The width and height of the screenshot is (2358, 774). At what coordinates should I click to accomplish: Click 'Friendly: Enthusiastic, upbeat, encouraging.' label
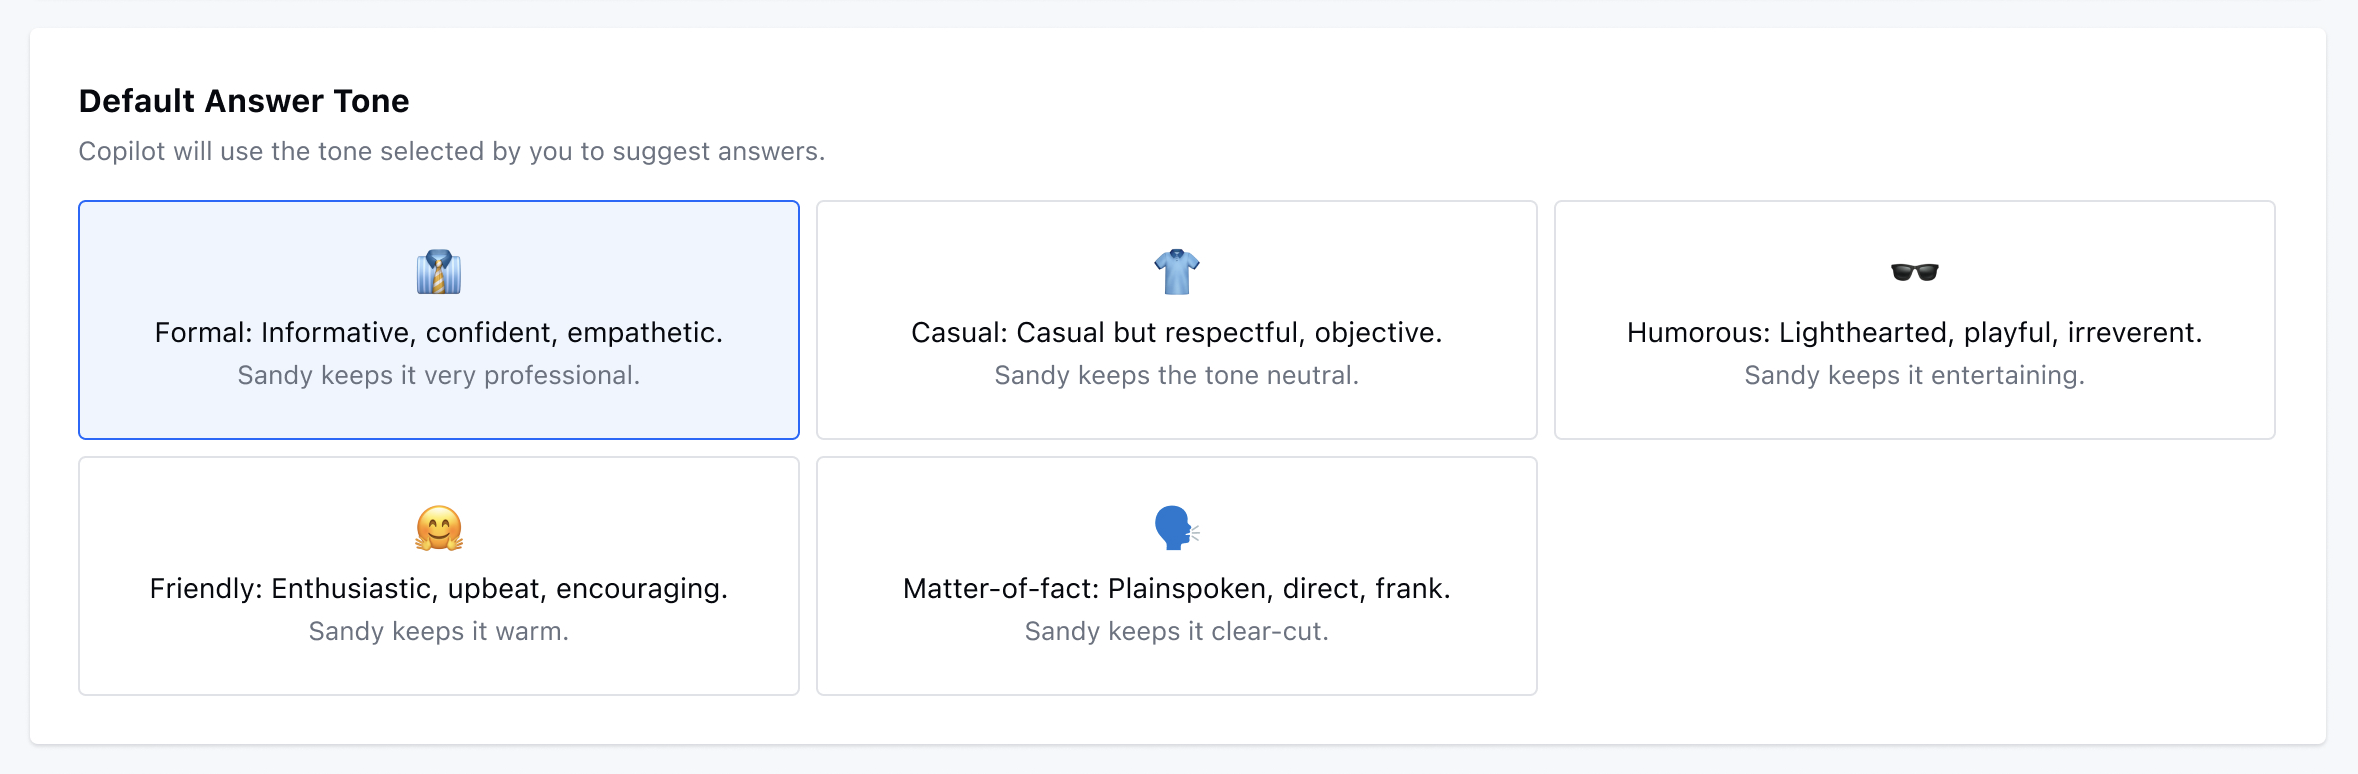coord(439,589)
